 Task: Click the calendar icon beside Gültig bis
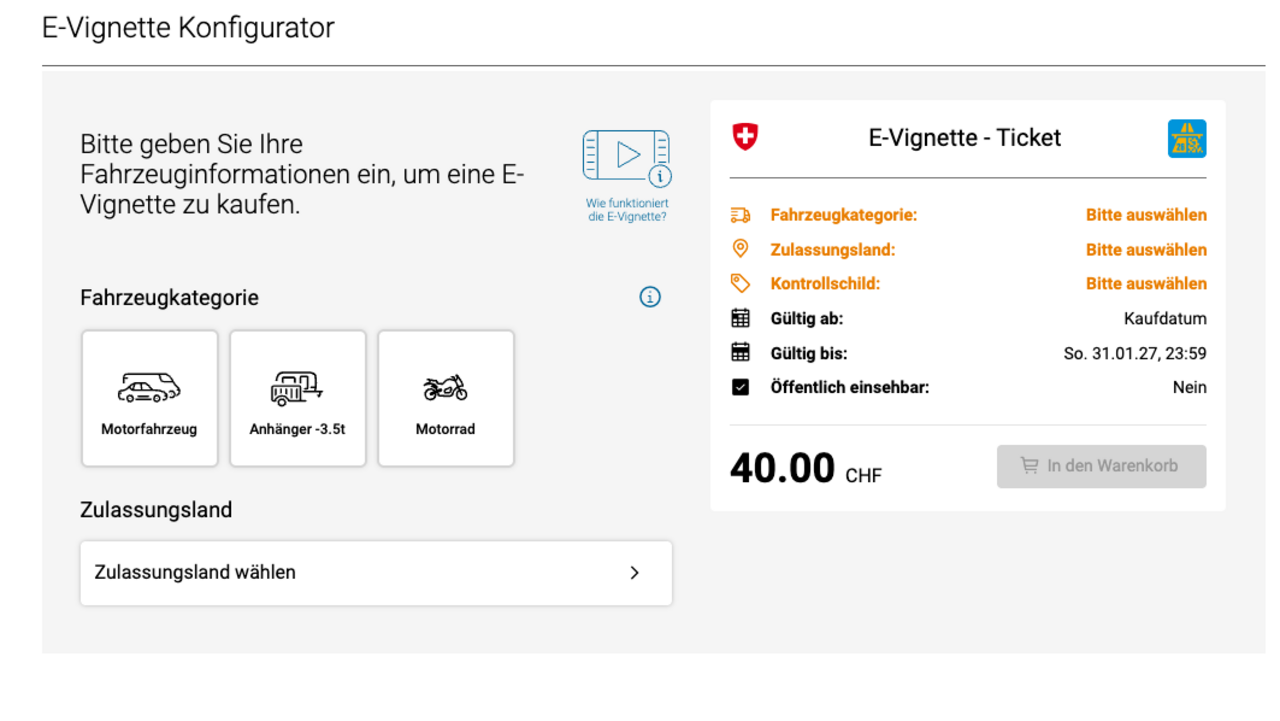(x=741, y=352)
